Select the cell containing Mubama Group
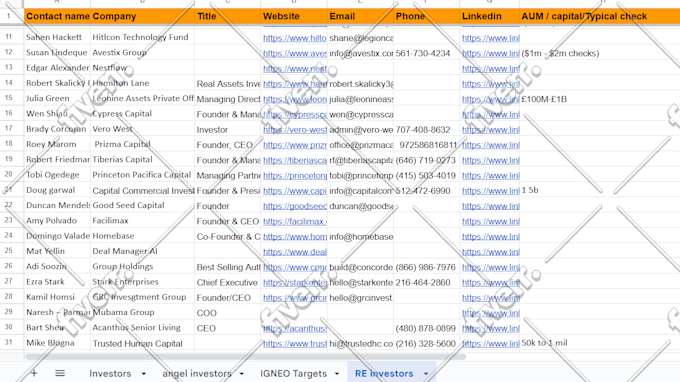Image resolution: width=680 pixels, height=382 pixels. point(143,312)
